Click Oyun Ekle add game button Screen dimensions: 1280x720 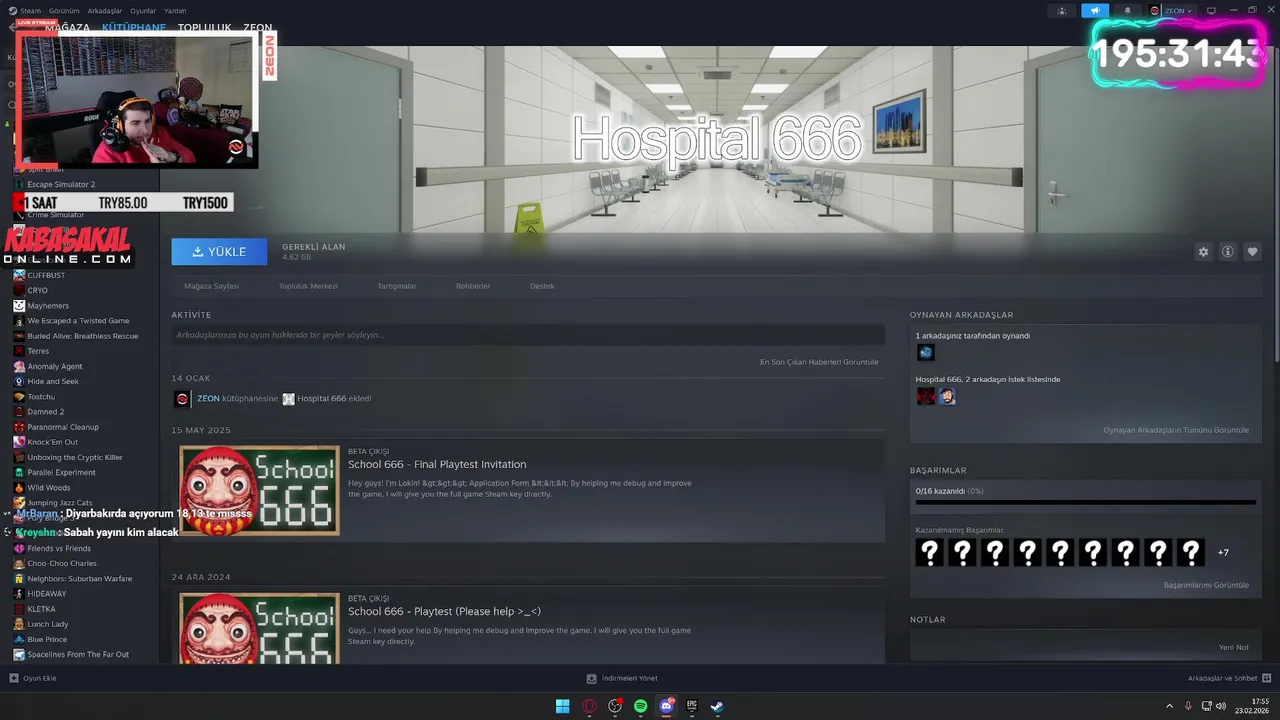(x=33, y=678)
